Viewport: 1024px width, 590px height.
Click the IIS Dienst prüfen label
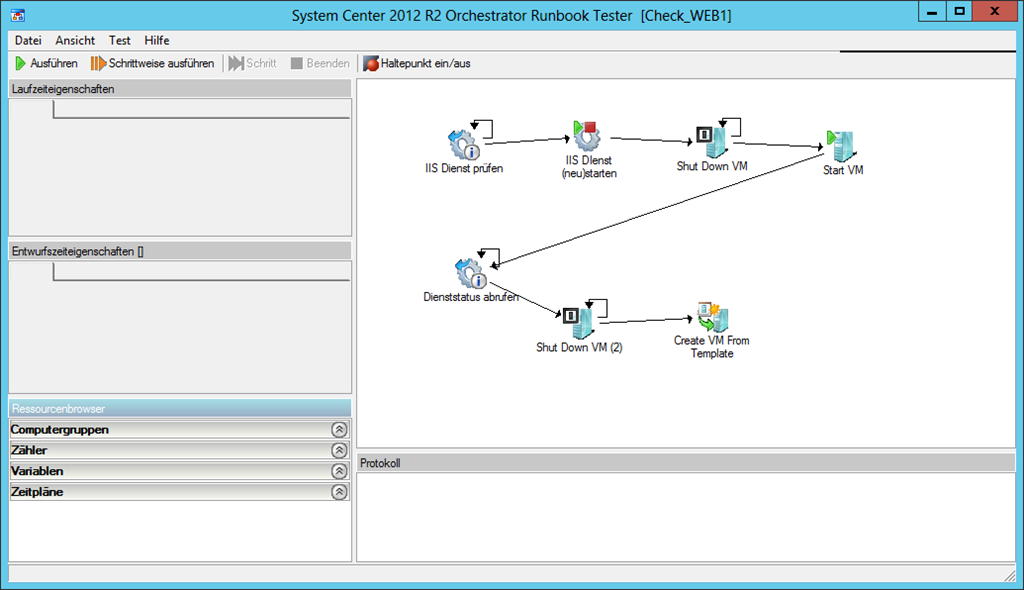point(464,169)
